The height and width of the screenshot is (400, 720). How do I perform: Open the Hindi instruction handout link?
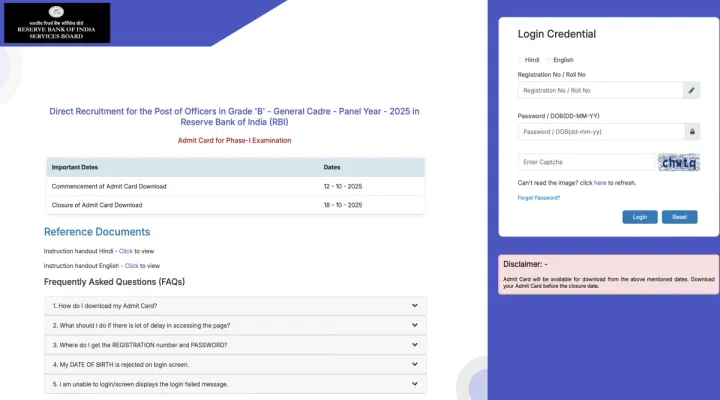point(126,251)
